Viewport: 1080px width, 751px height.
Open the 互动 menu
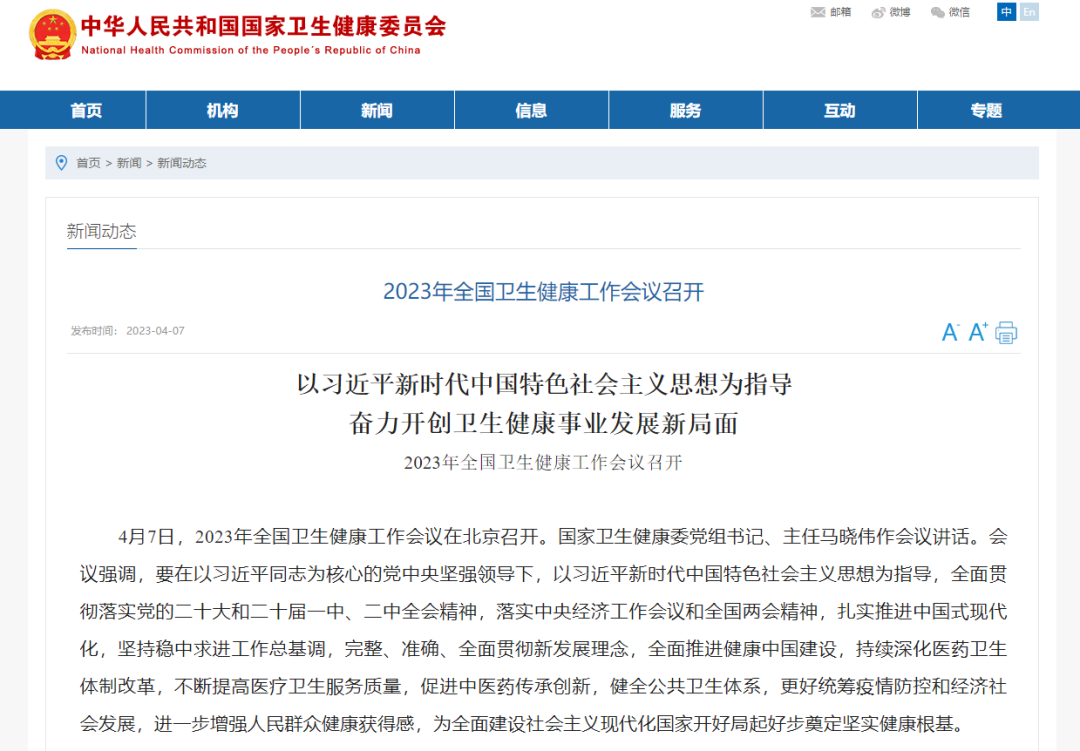(839, 111)
